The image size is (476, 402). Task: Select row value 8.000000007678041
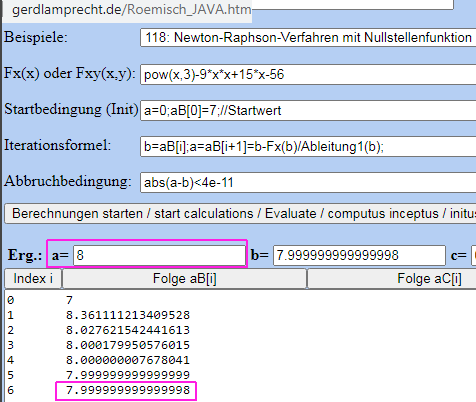[128, 360]
